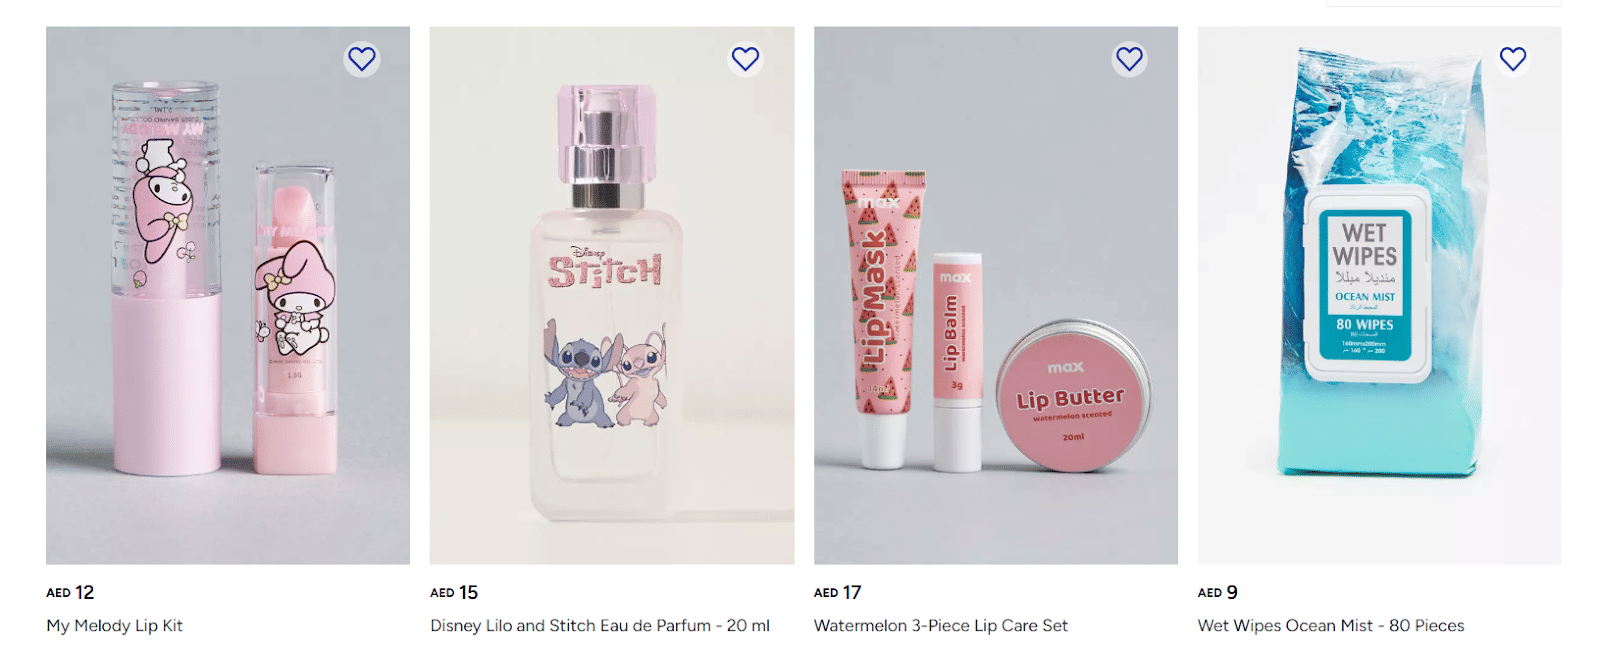Image resolution: width=1600 pixels, height=645 pixels.
Task: Select the AED 9 price text
Action: point(1218,592)
